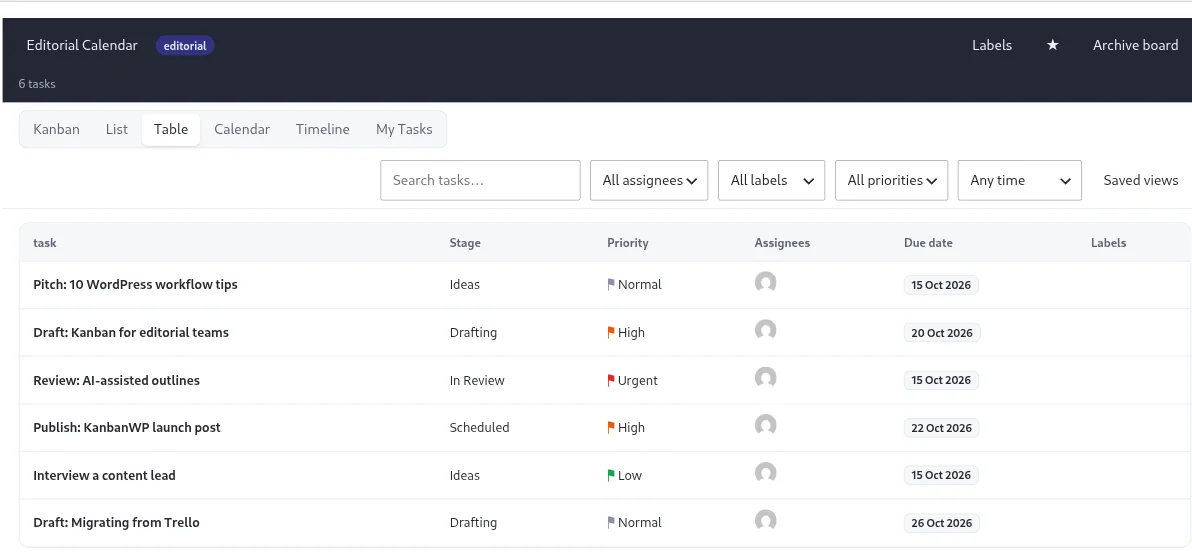Viewport: 1192px width, 554px height.
Task: Click the 20 Oct 2026 due date
Action: coord(942,333)
